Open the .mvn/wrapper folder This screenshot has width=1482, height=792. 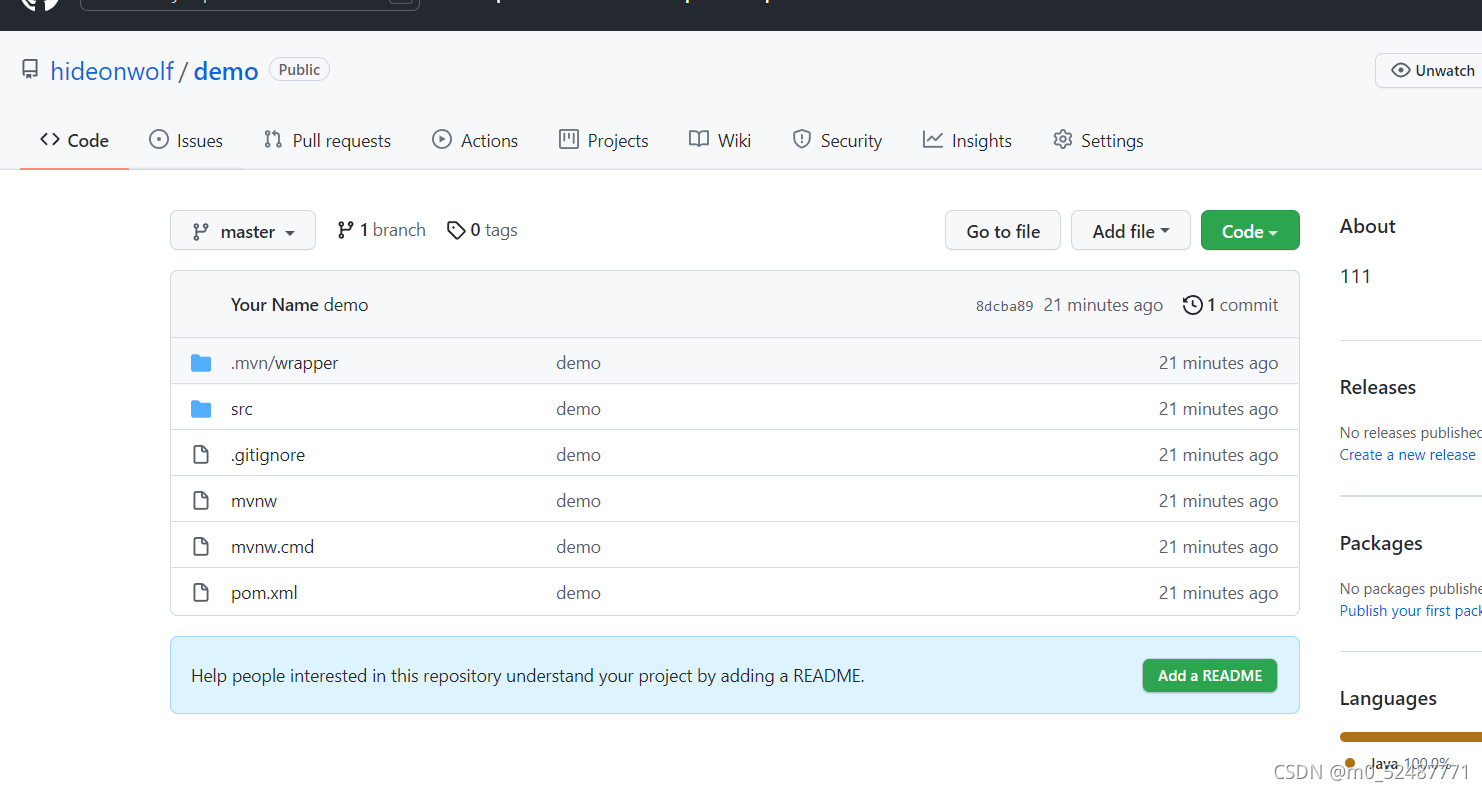(285, 363)
